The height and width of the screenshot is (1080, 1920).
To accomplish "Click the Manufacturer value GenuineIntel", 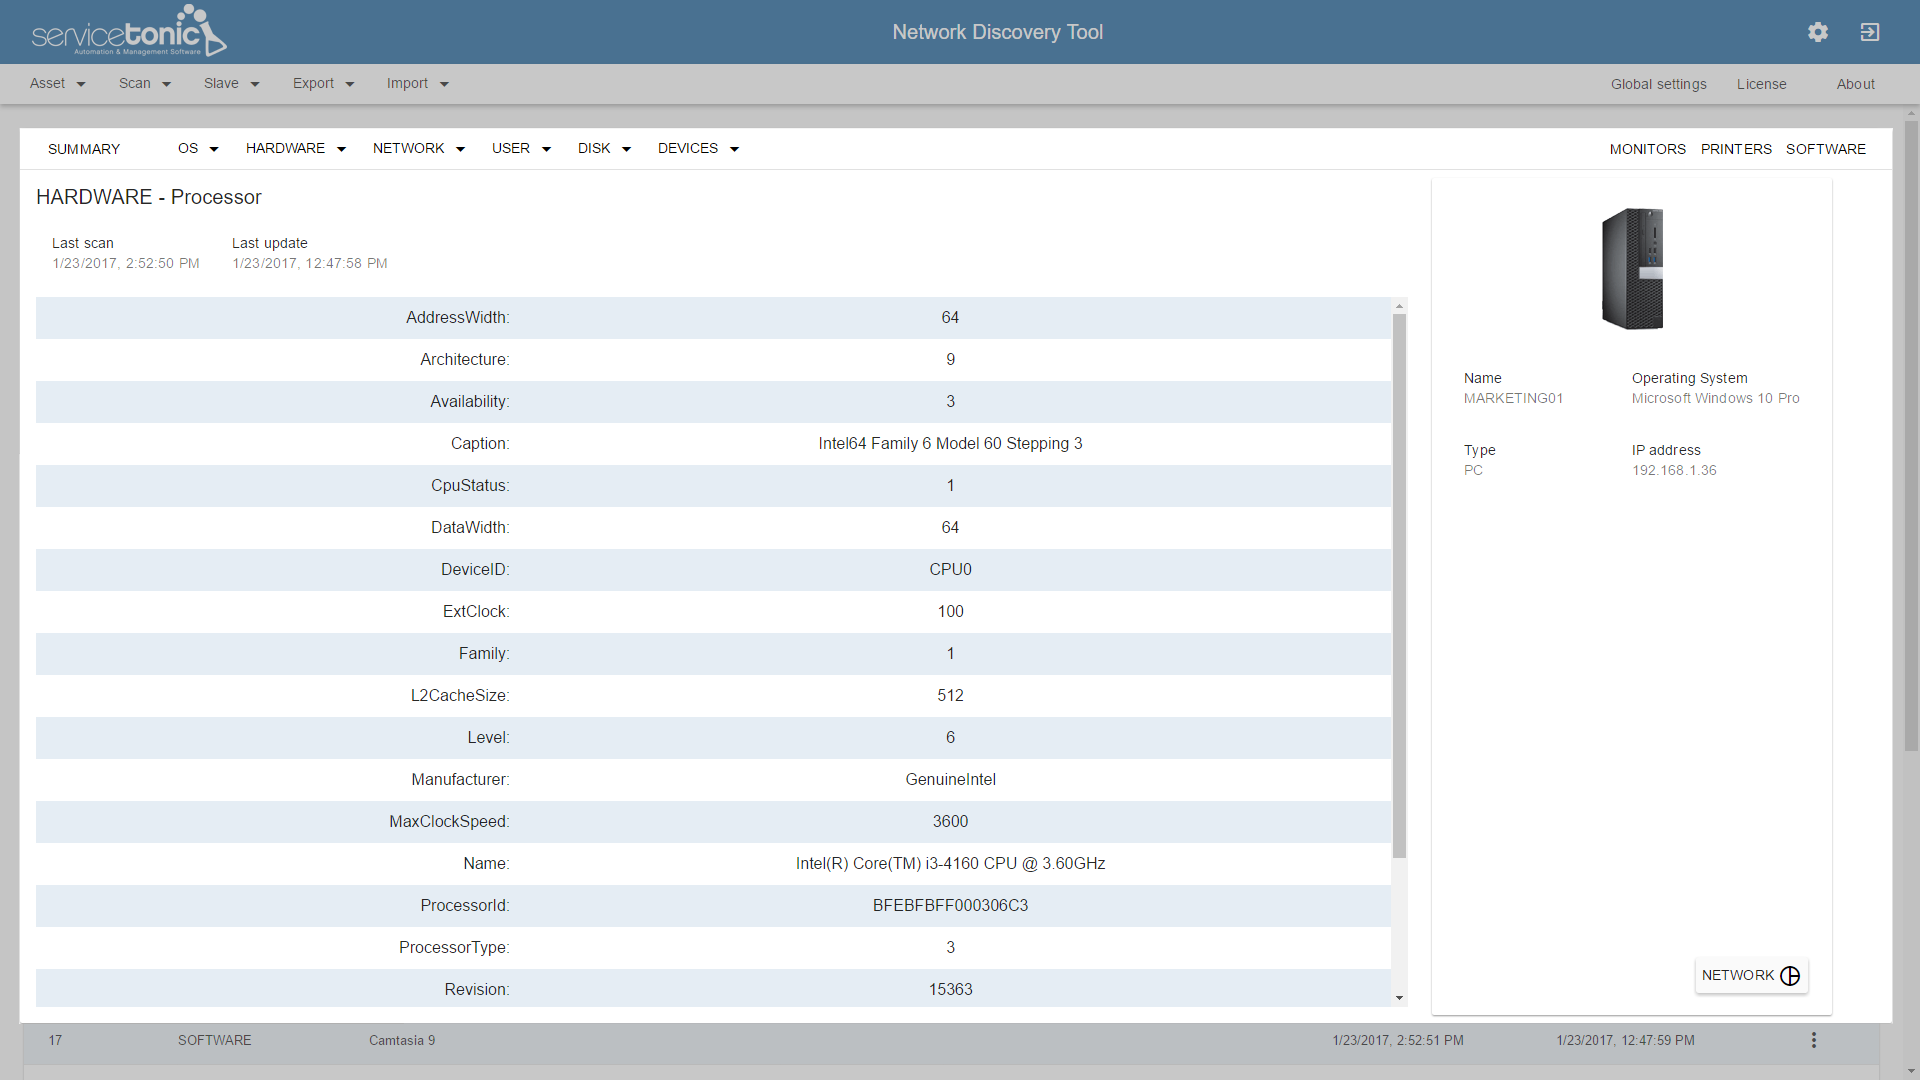I will [x=950, y=779].
